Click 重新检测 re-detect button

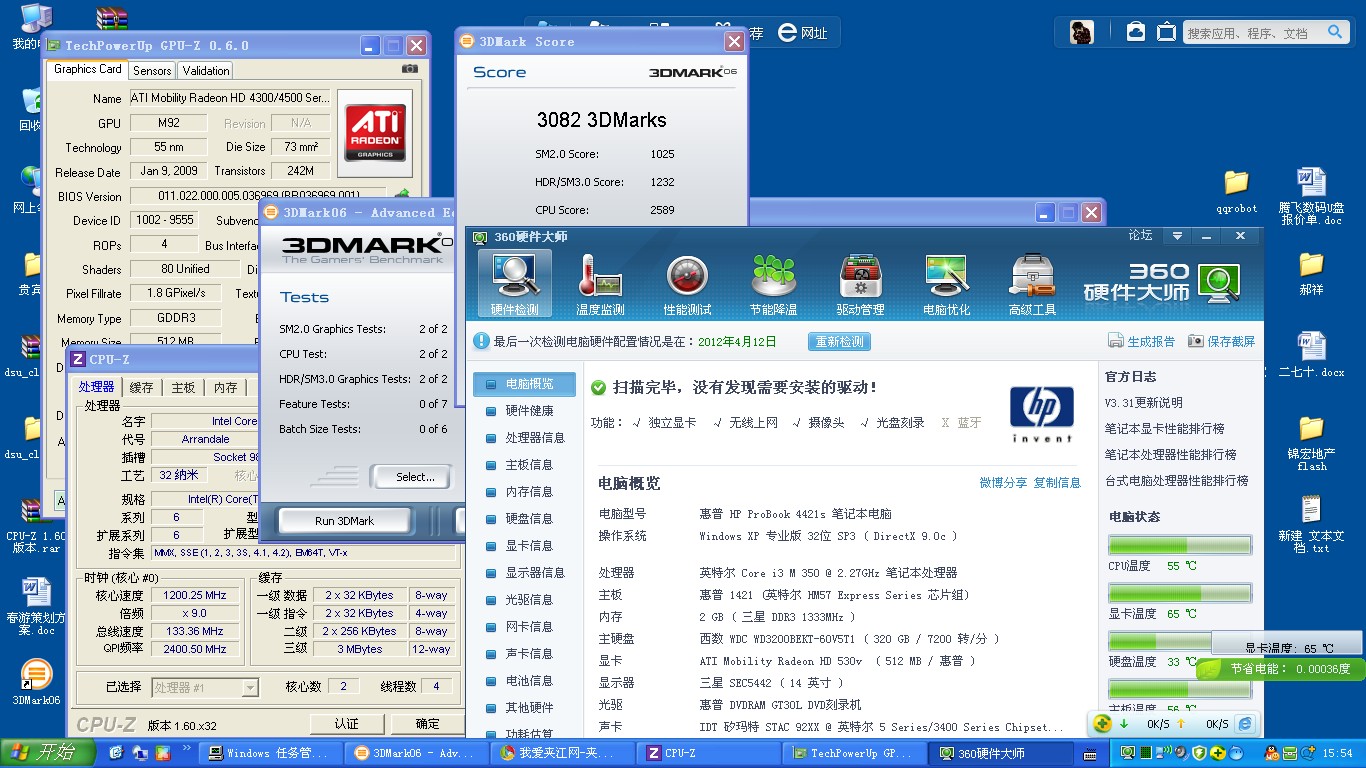point(839,342)
